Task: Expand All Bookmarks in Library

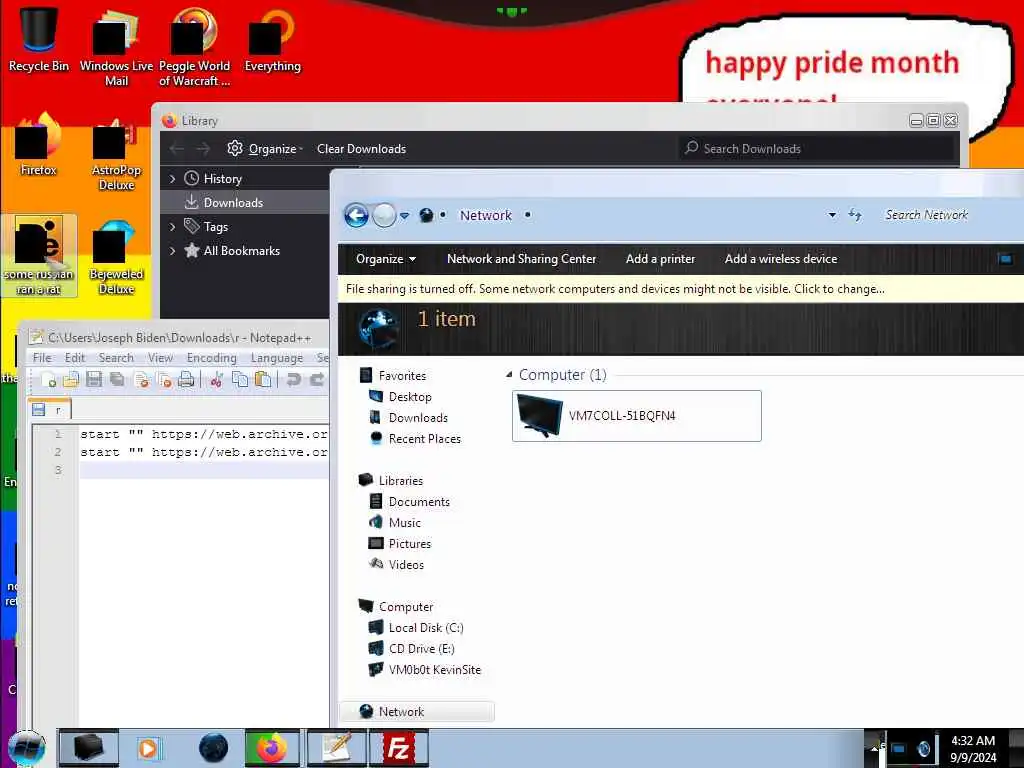Action: (172, 251)
